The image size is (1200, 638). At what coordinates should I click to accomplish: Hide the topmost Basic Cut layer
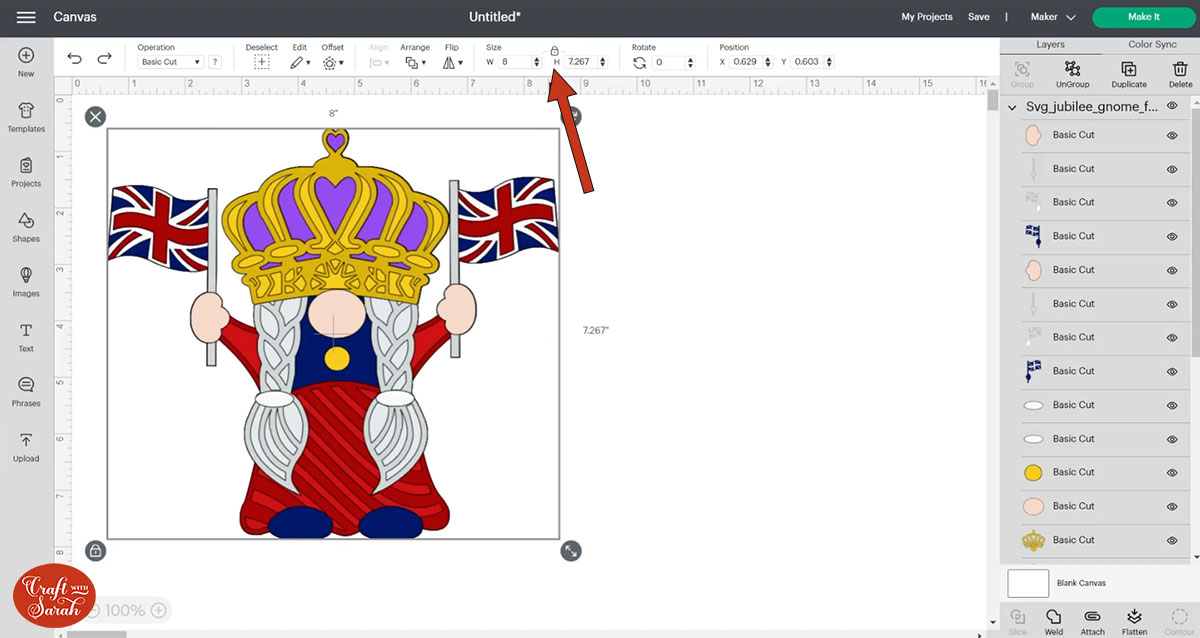[1171, 134]
